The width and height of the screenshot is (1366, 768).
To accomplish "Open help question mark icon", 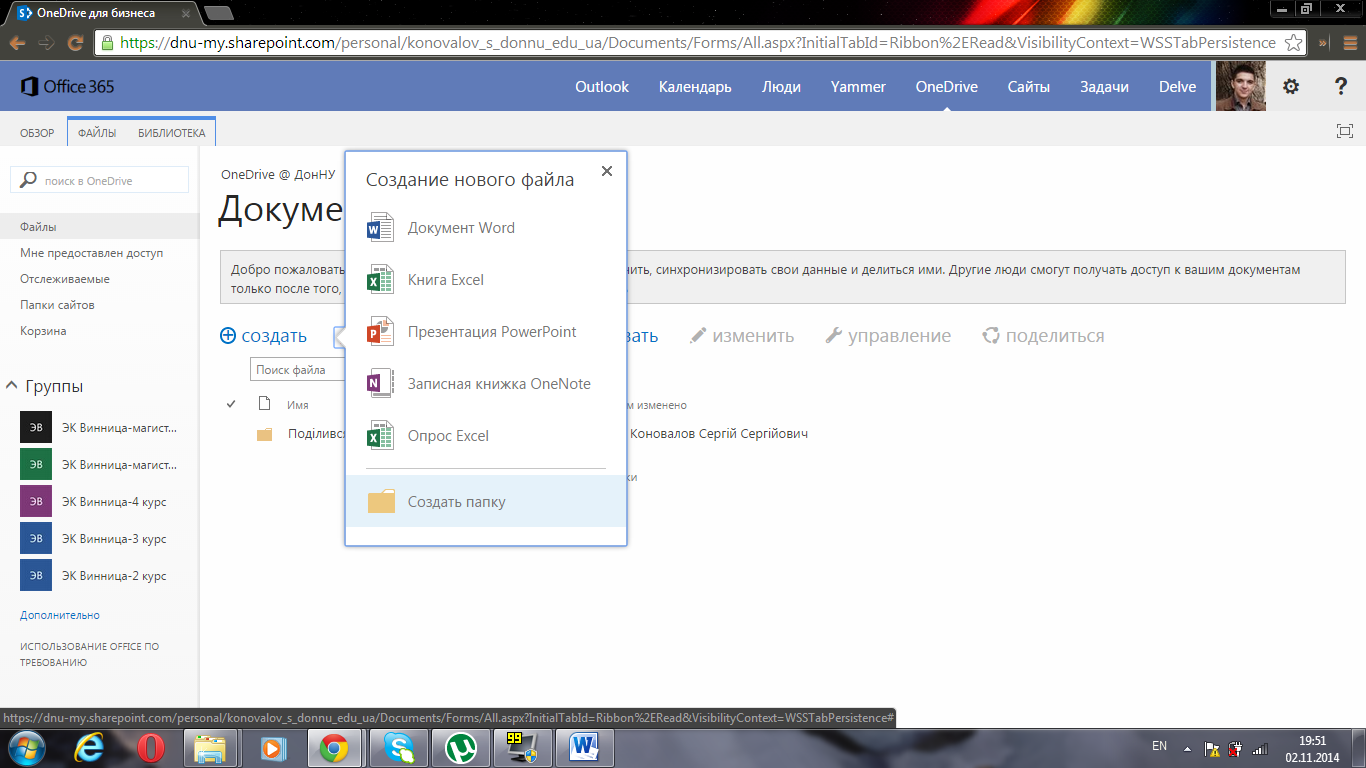I will pyautogui.click(x=1341, y=87).
